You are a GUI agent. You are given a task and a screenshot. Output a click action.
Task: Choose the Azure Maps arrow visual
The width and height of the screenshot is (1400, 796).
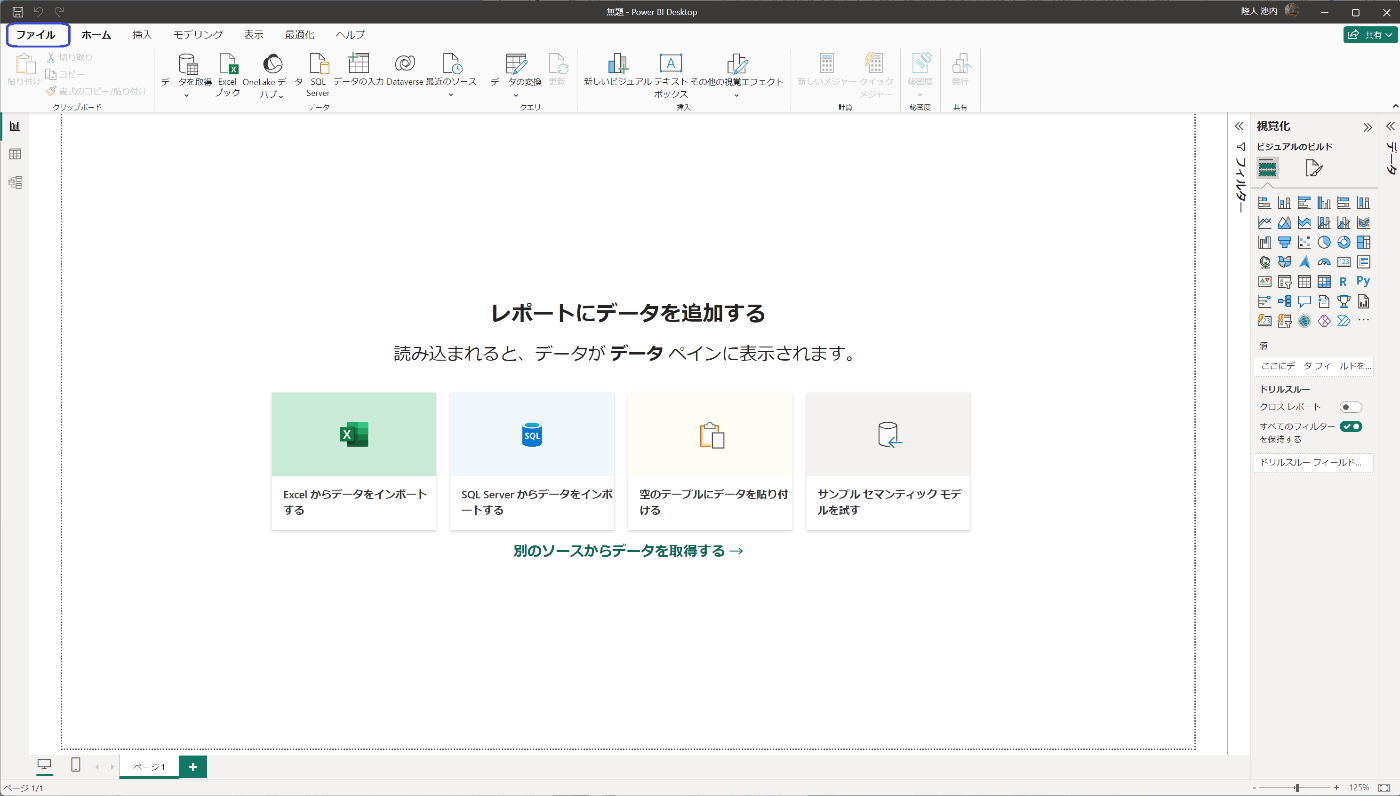1304,262
